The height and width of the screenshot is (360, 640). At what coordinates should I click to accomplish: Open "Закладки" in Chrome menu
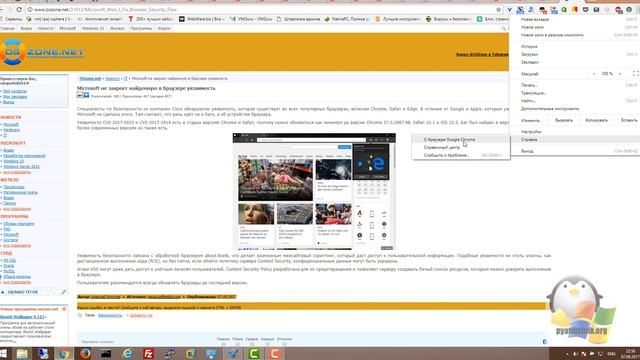(575, 62)
